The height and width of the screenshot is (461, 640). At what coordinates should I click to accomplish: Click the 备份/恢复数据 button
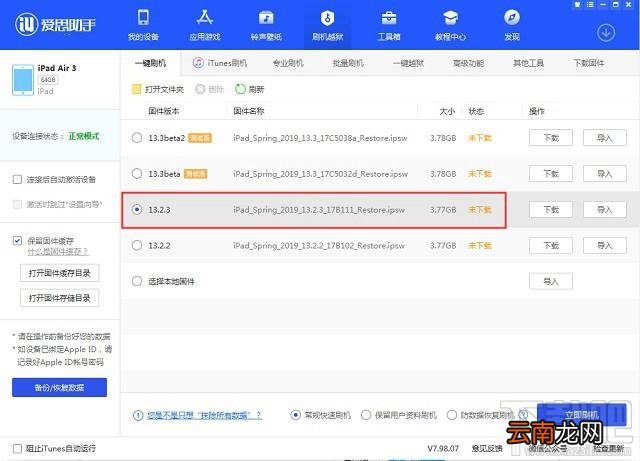click(x=60, y=387)
